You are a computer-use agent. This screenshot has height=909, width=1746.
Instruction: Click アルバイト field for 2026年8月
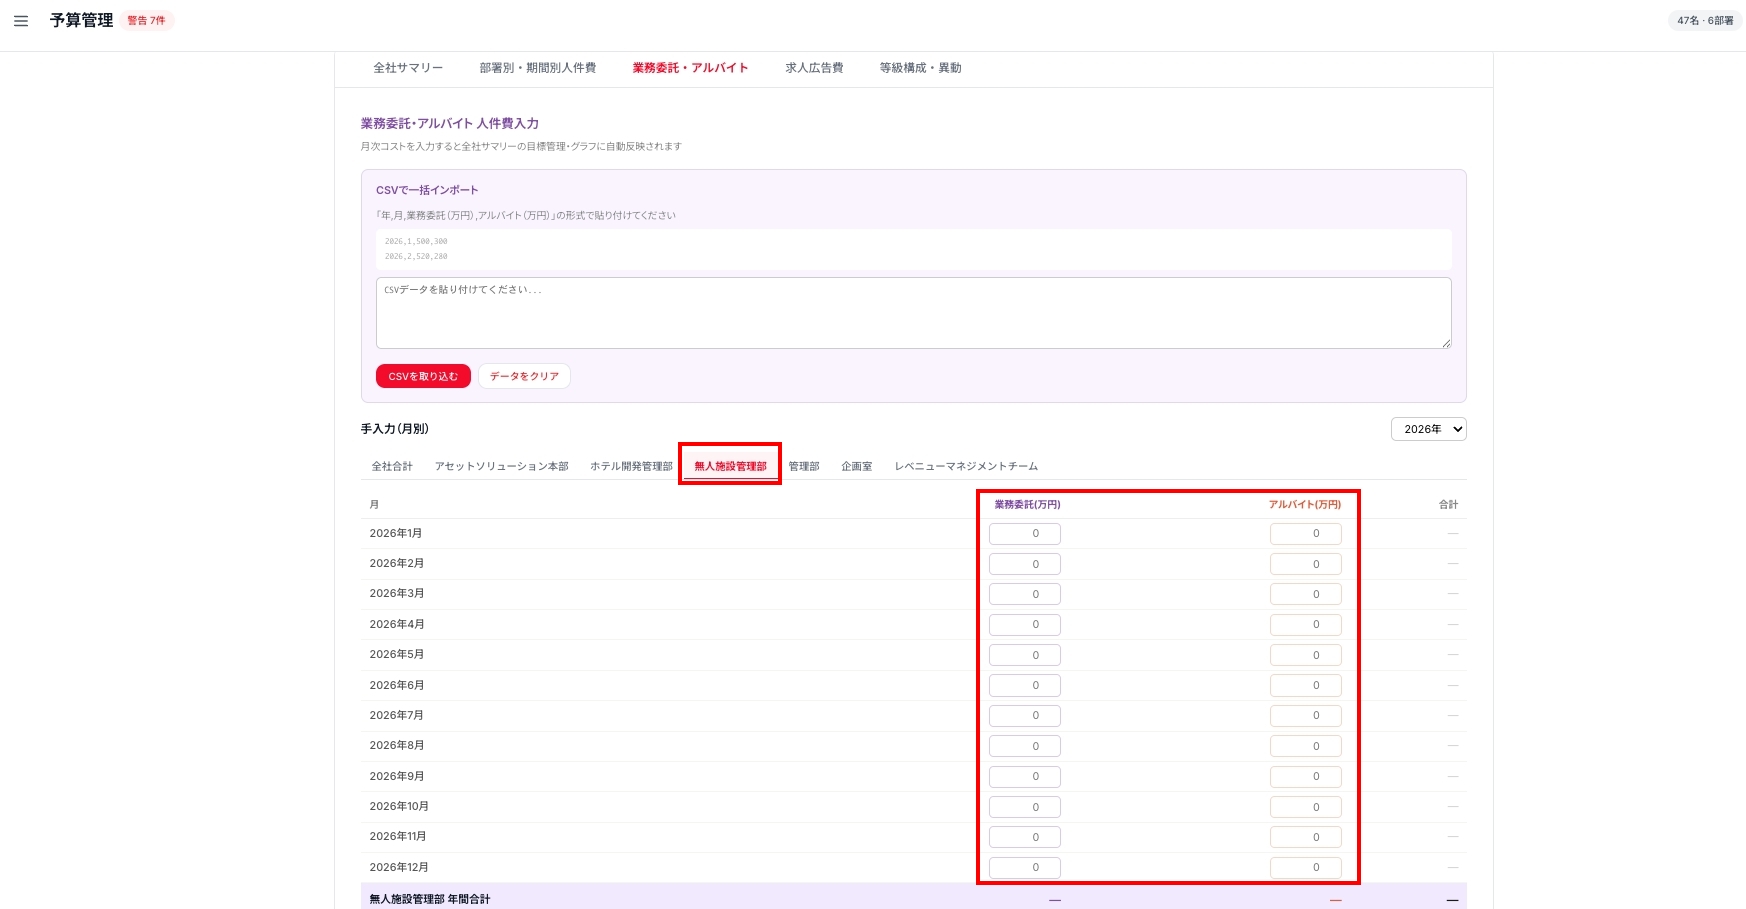(x=1306, y=746)
